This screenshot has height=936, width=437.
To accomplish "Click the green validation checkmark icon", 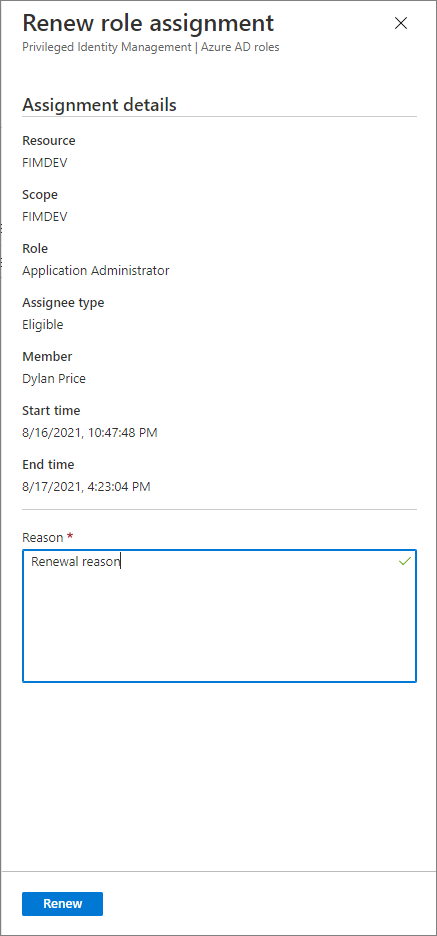I will 405,561.
